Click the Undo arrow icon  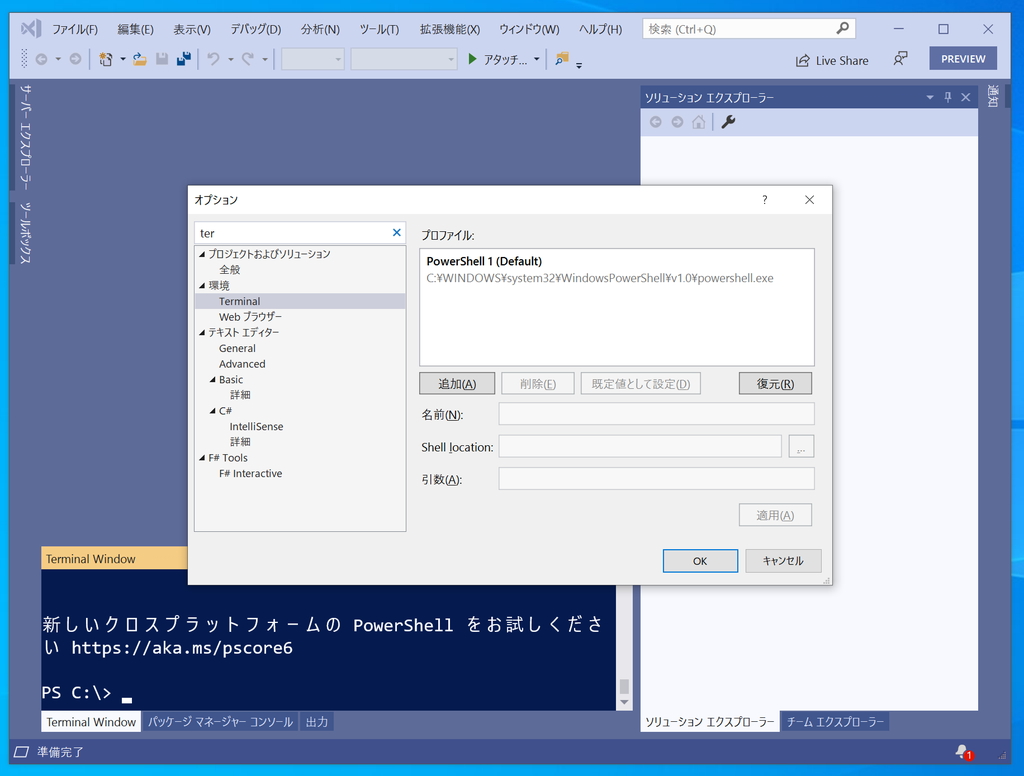click(x=212, y=58)
